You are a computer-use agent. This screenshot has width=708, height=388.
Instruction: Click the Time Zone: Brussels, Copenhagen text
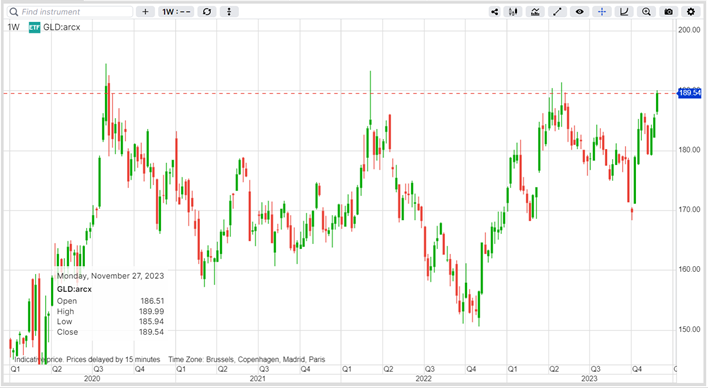pos(247,360)
